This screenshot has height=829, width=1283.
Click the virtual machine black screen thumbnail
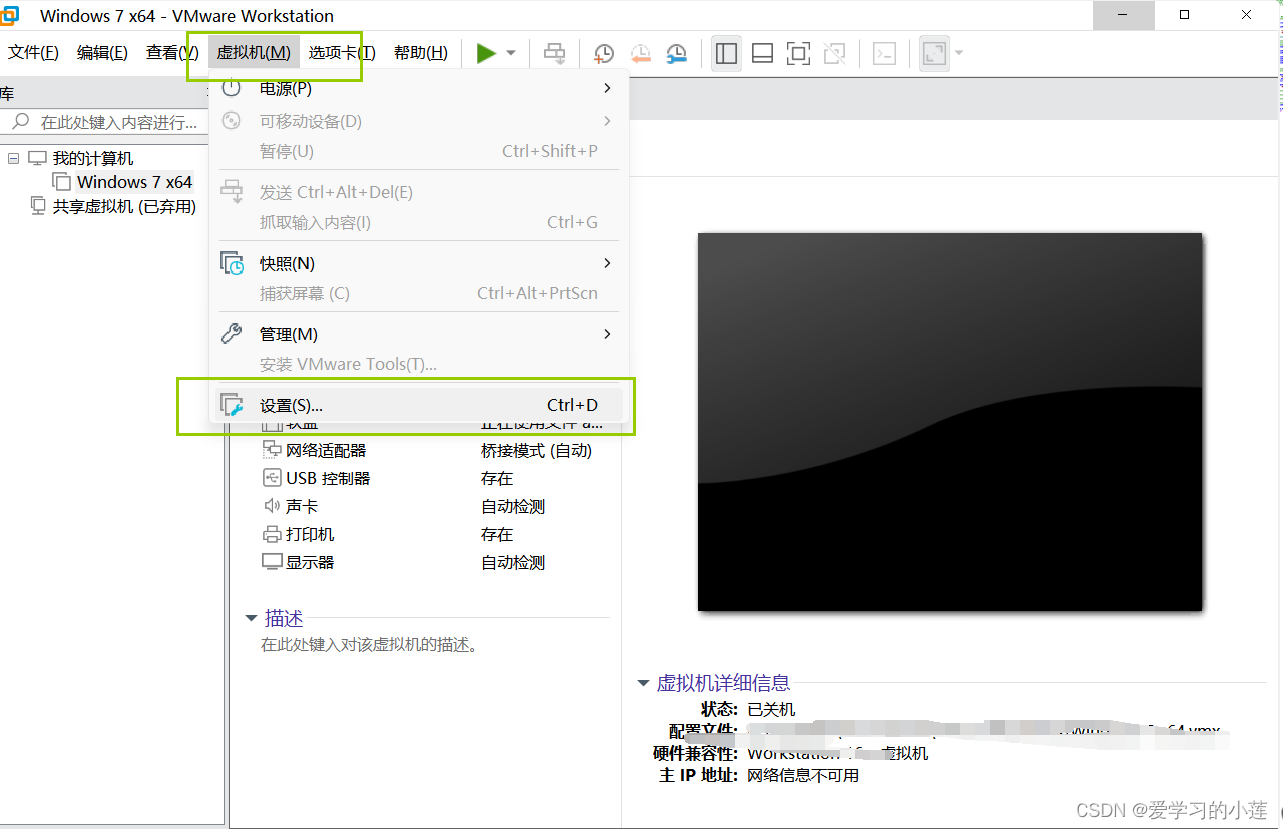pyautogui.click(x=950, y=421)
